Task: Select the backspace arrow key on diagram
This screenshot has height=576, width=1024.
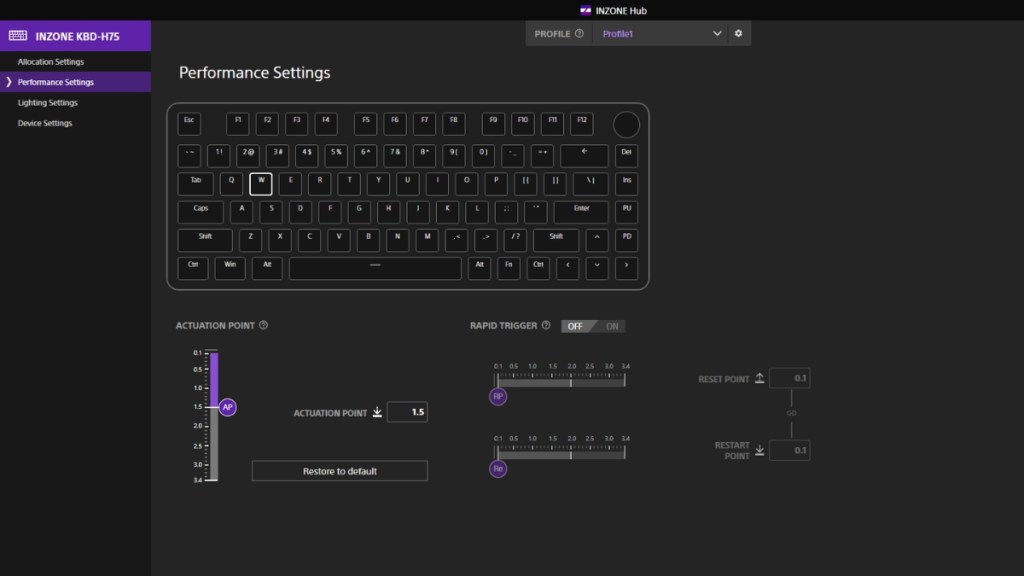Action: pos(584,155)
